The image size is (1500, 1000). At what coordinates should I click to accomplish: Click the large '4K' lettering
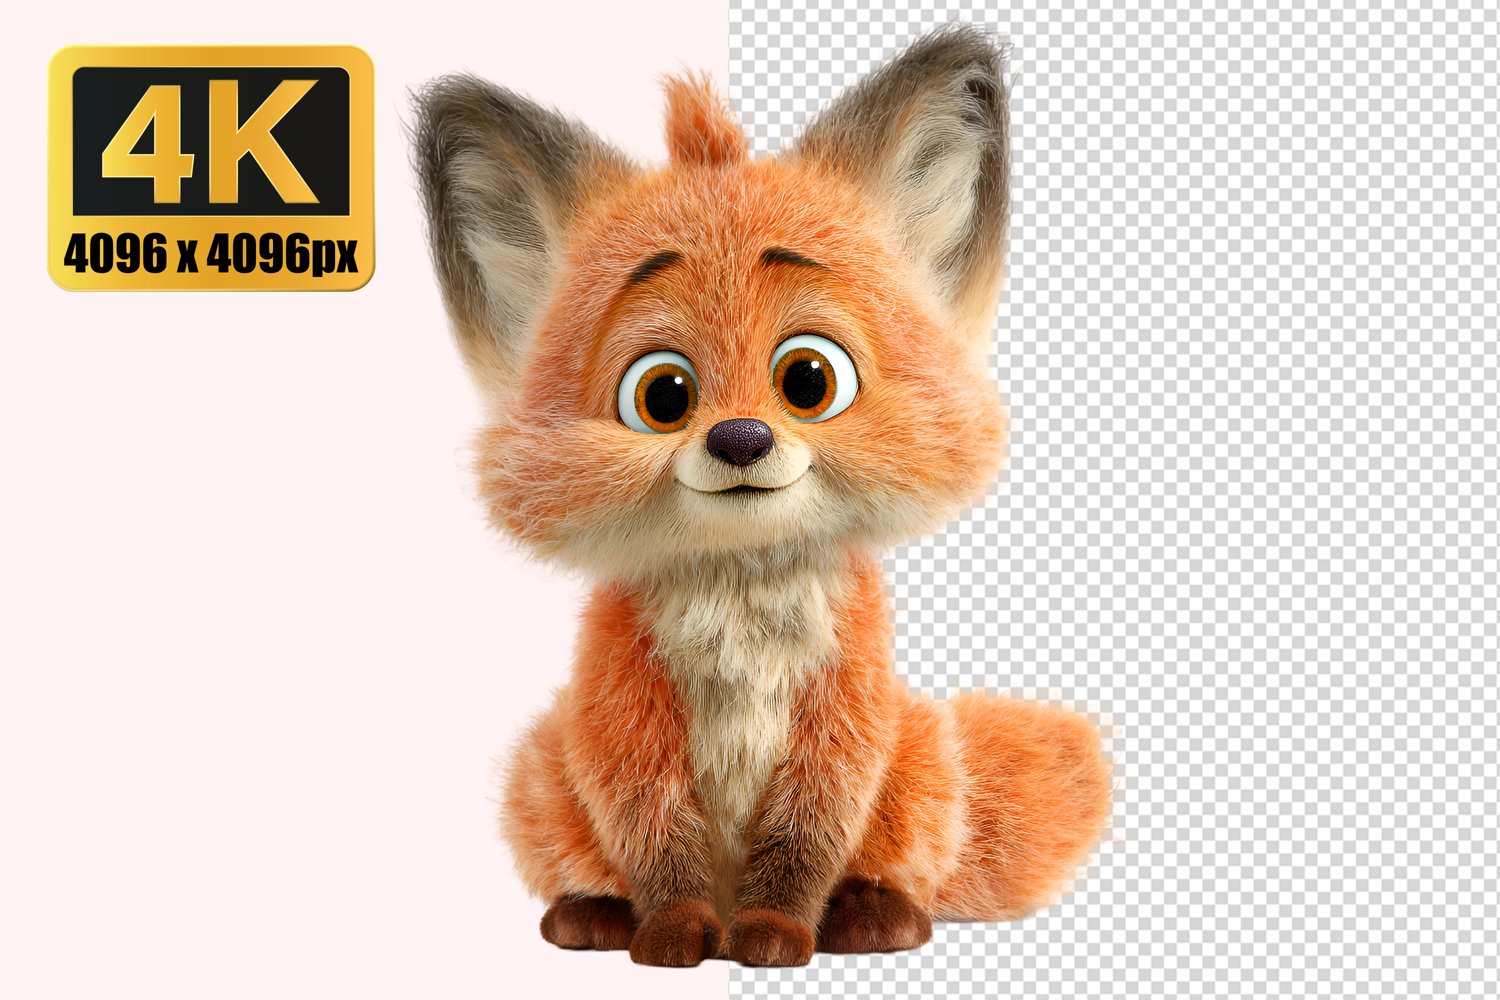[x=211, y=142]
